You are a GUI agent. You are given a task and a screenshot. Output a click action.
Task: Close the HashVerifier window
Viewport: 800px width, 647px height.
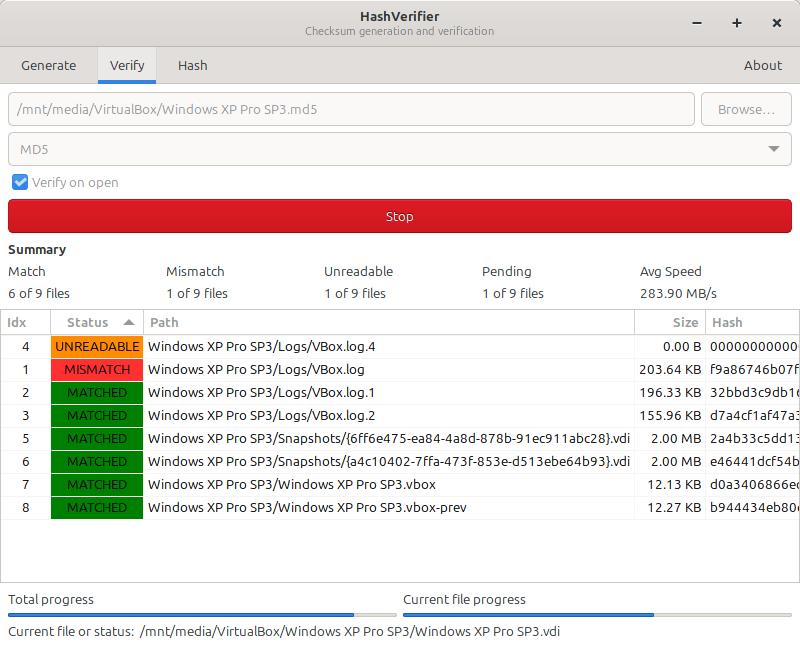tap(777, 23)
